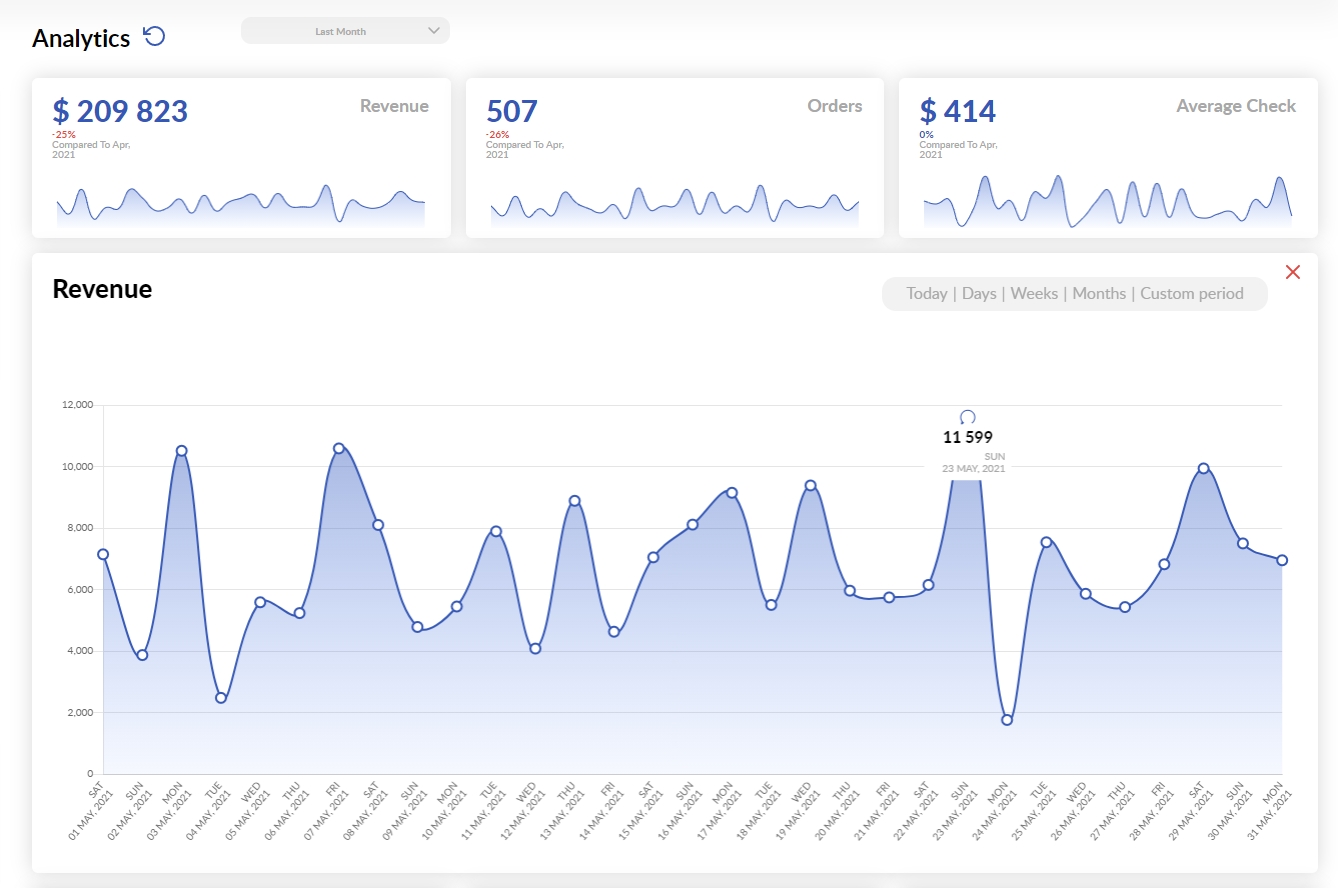
Task: Open the Last Month period dropdown
Action: [x=345, y=31]
